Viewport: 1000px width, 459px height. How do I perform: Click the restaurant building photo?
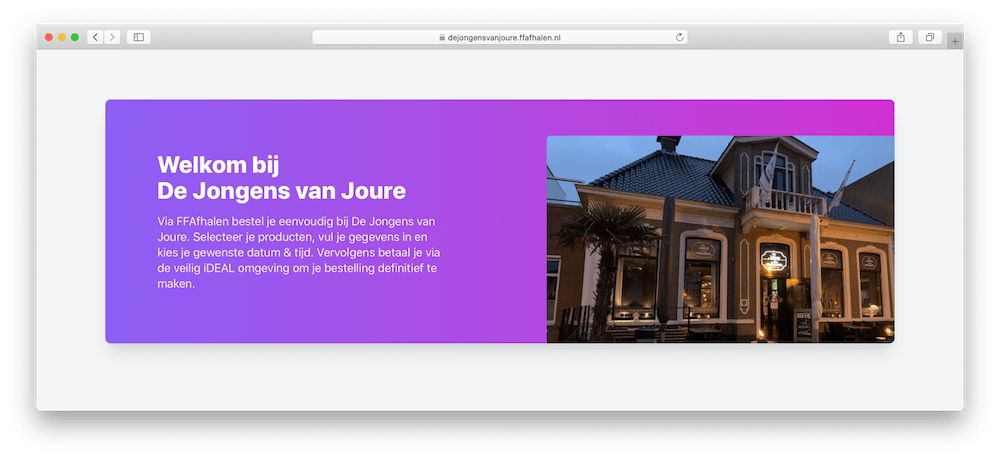pos(721,239)
